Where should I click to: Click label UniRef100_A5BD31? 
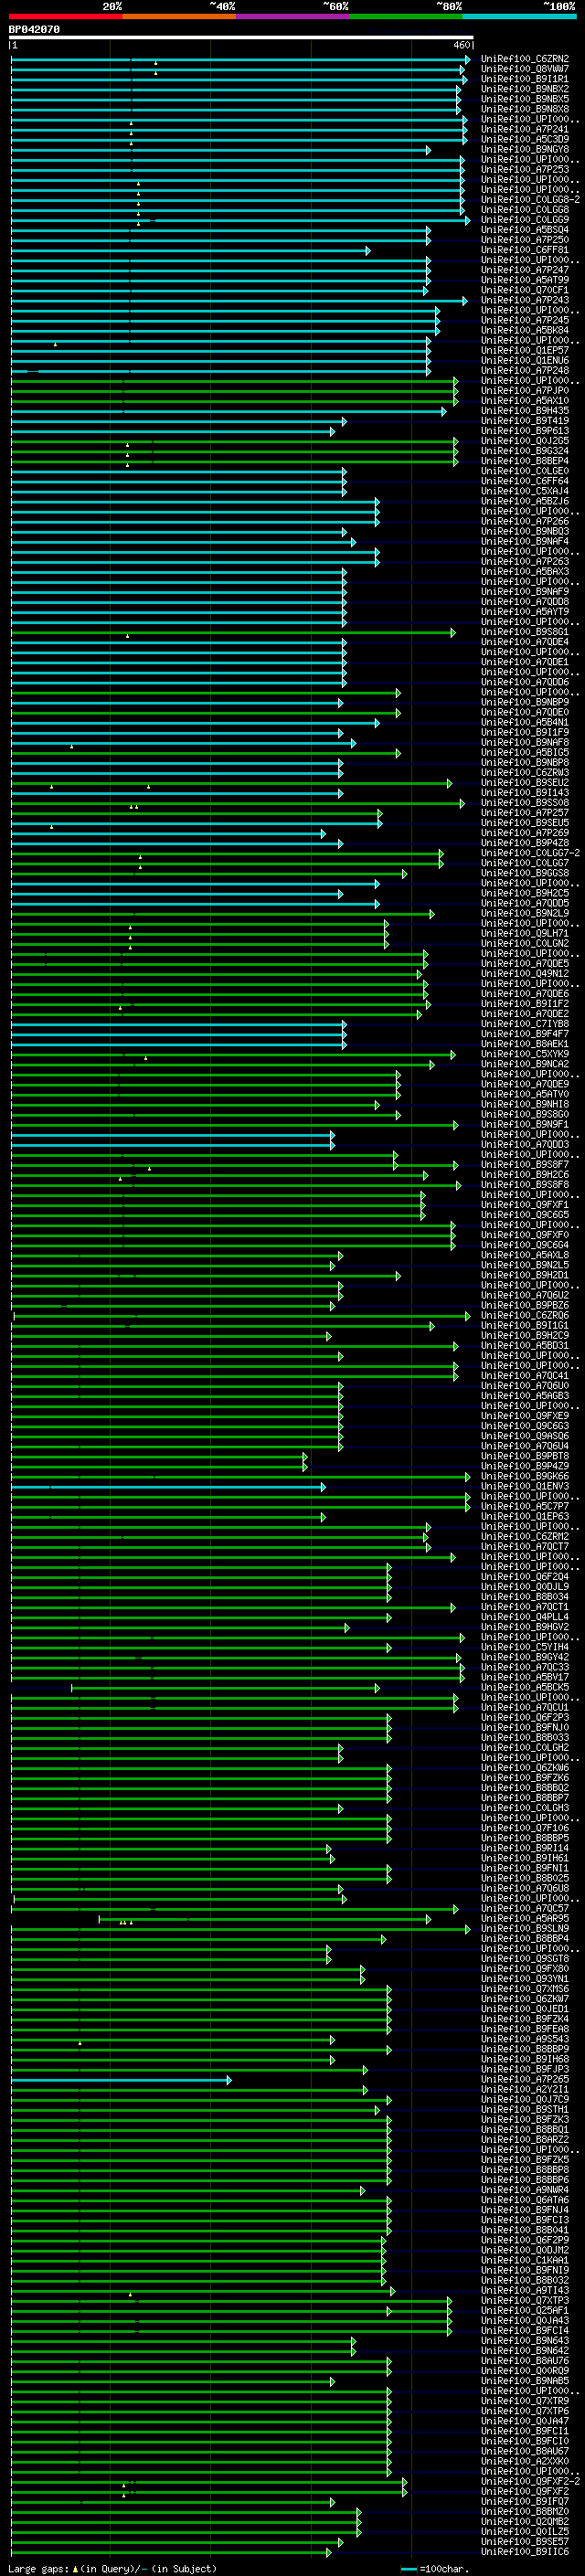pos(525,1346)
